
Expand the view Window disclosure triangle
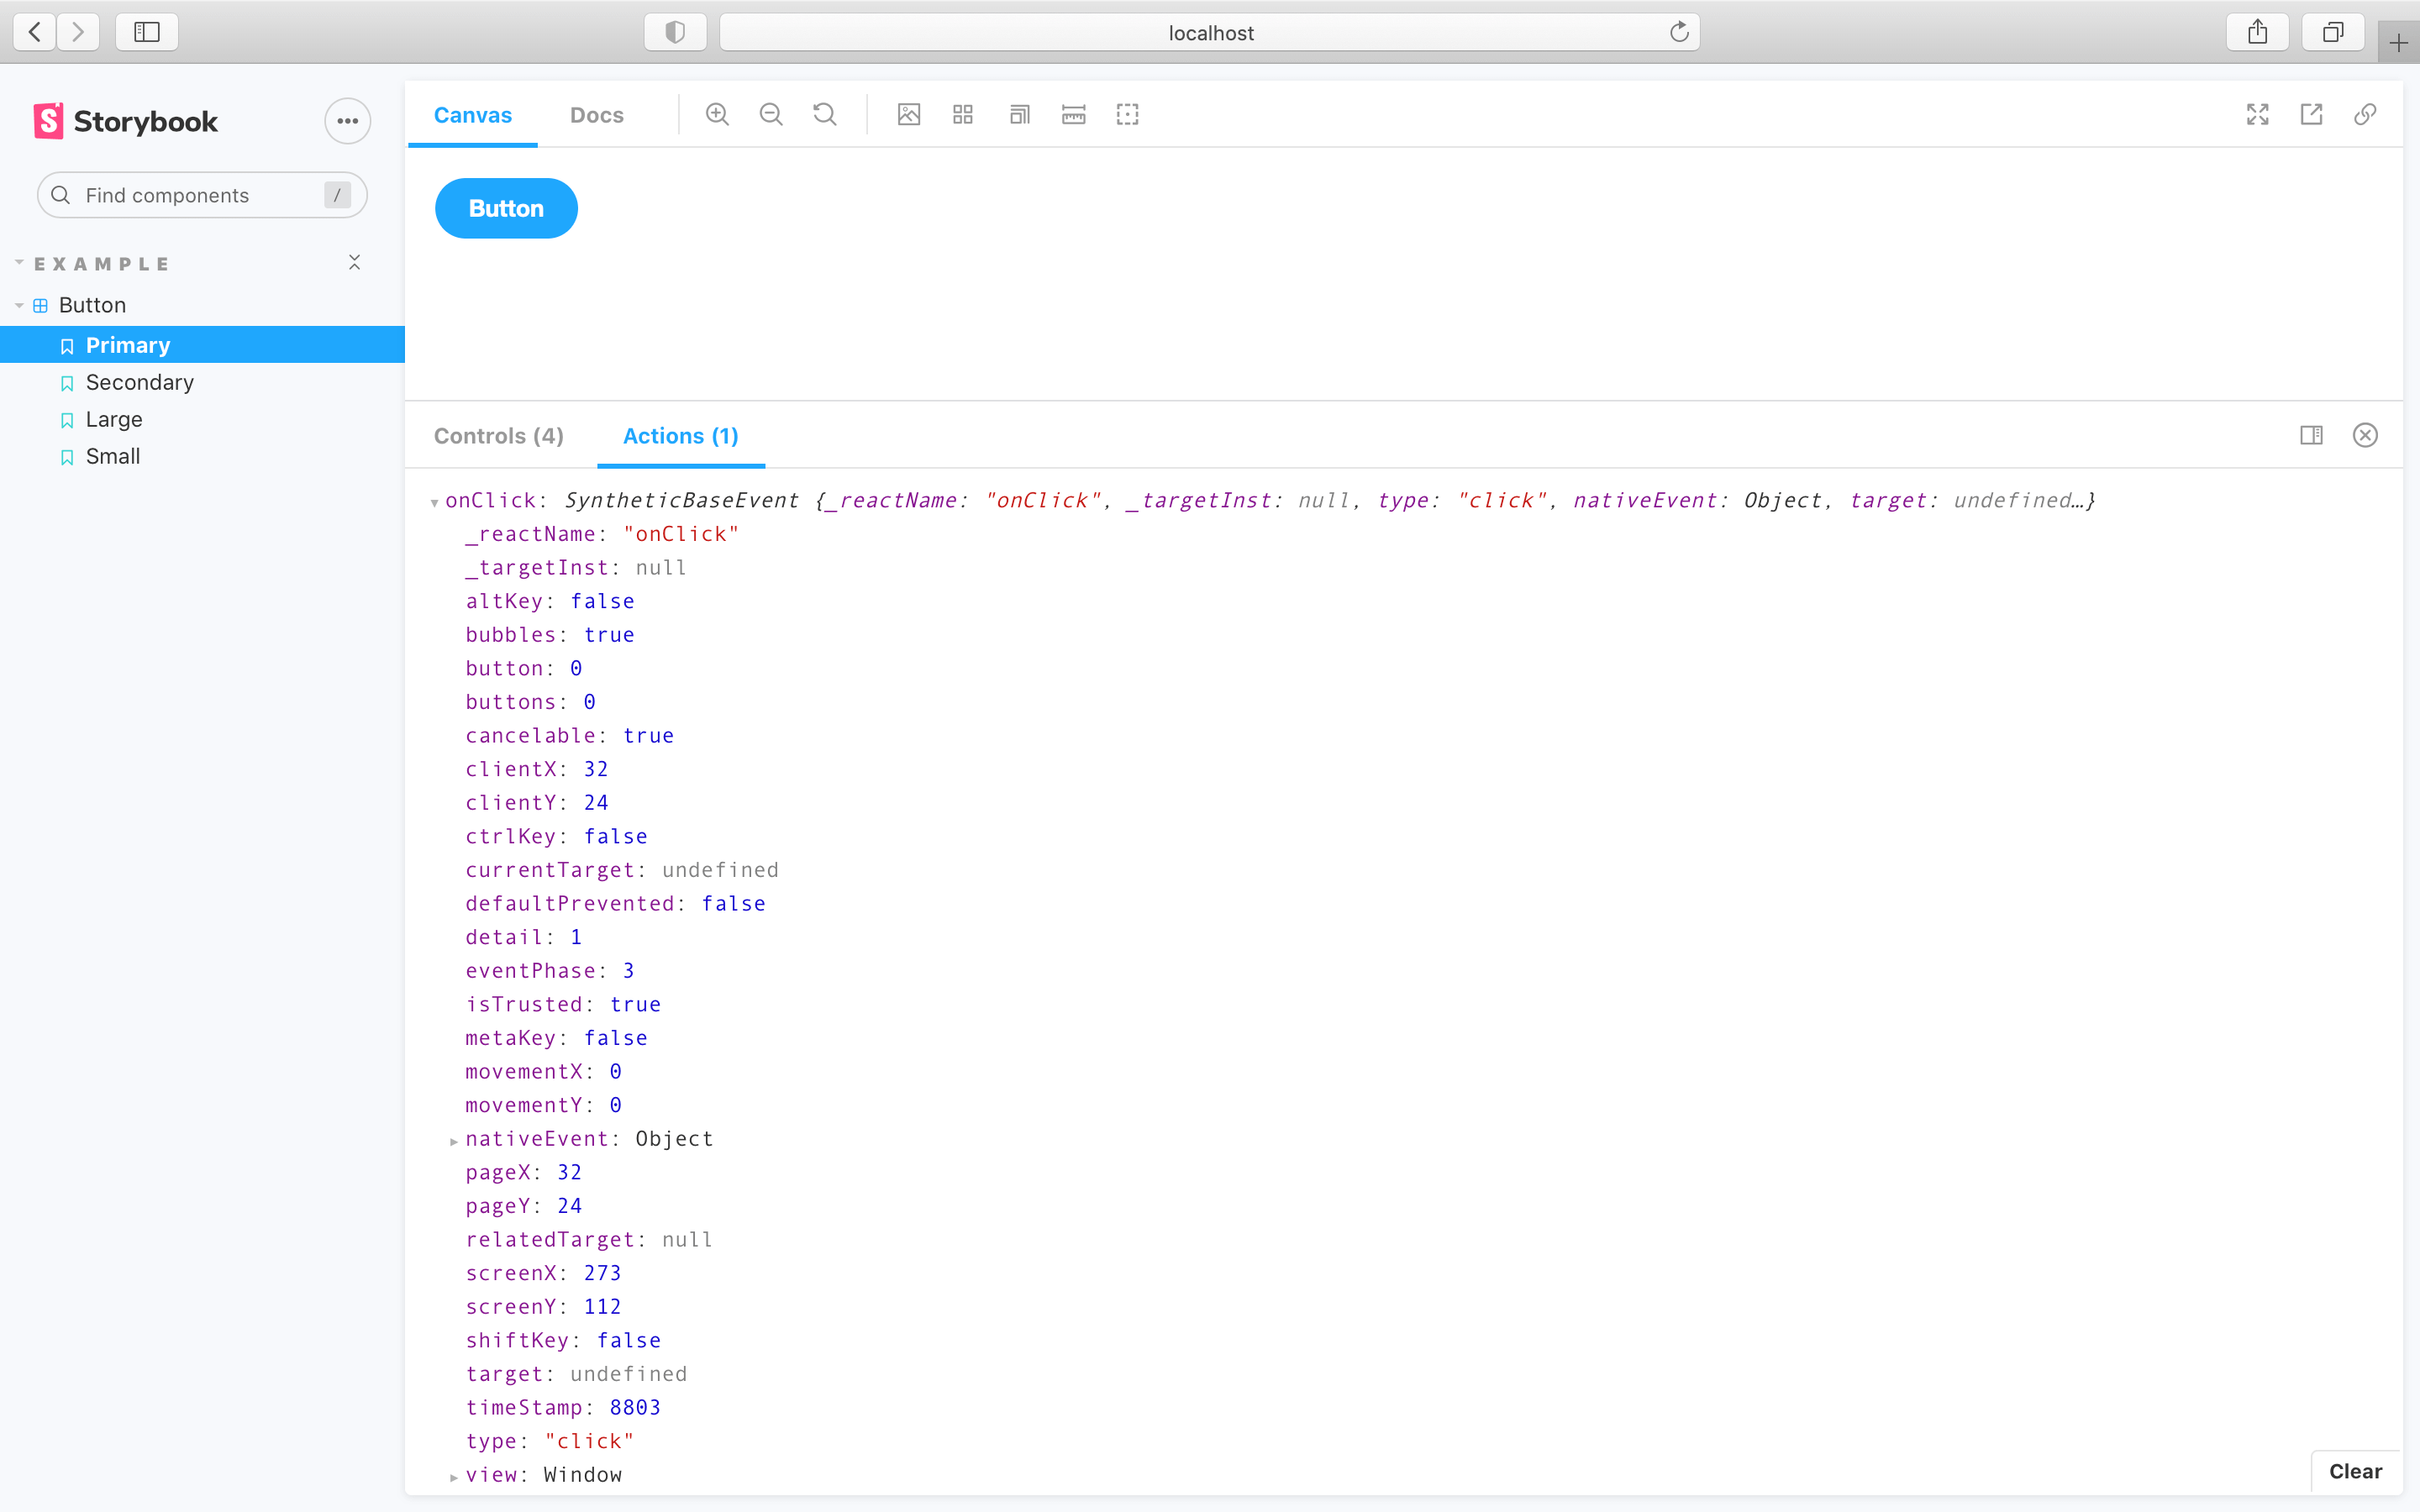[451, 1473]
